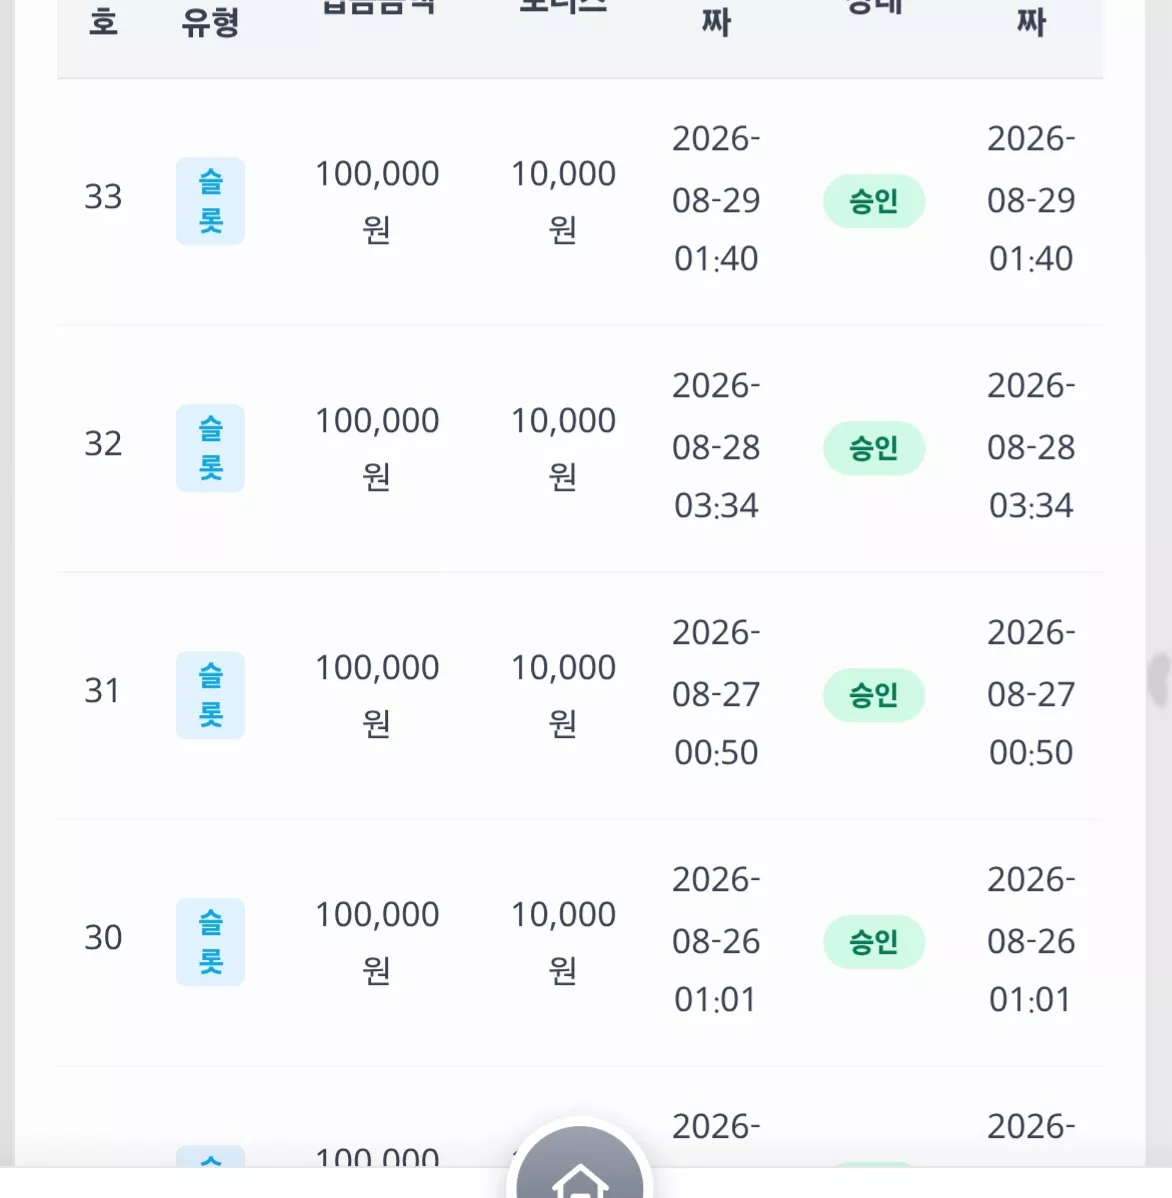The height and width of the screenshot is (1198, 1172).
Task: Click the 승인 status badge in row 32
Action: click(874, 448)
